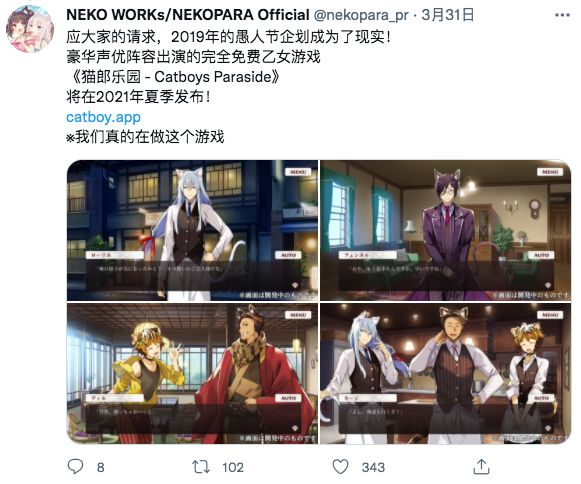The height and width of the screenshot is (484, 581).
Task: Click MENU button in top-right game image
Action: click(x=550, y=172)
